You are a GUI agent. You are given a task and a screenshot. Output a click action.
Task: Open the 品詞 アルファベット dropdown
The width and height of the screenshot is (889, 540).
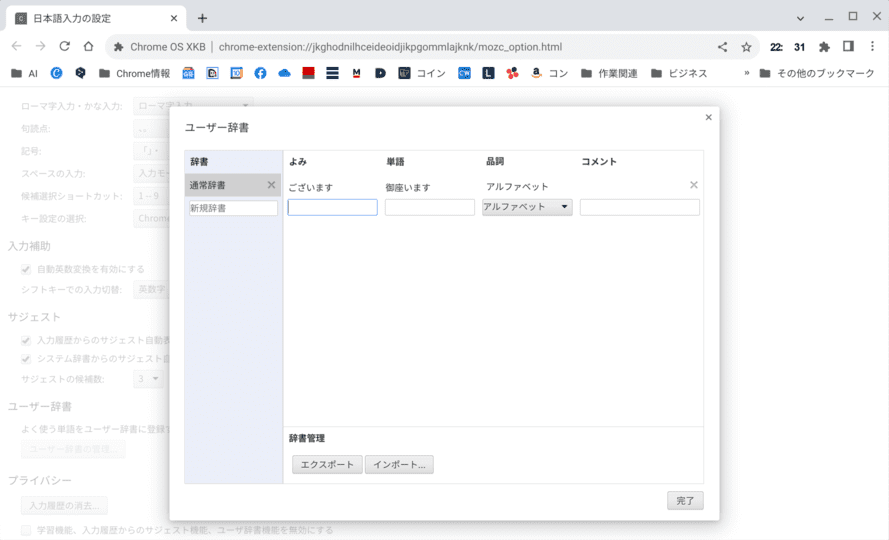(527, 207)
